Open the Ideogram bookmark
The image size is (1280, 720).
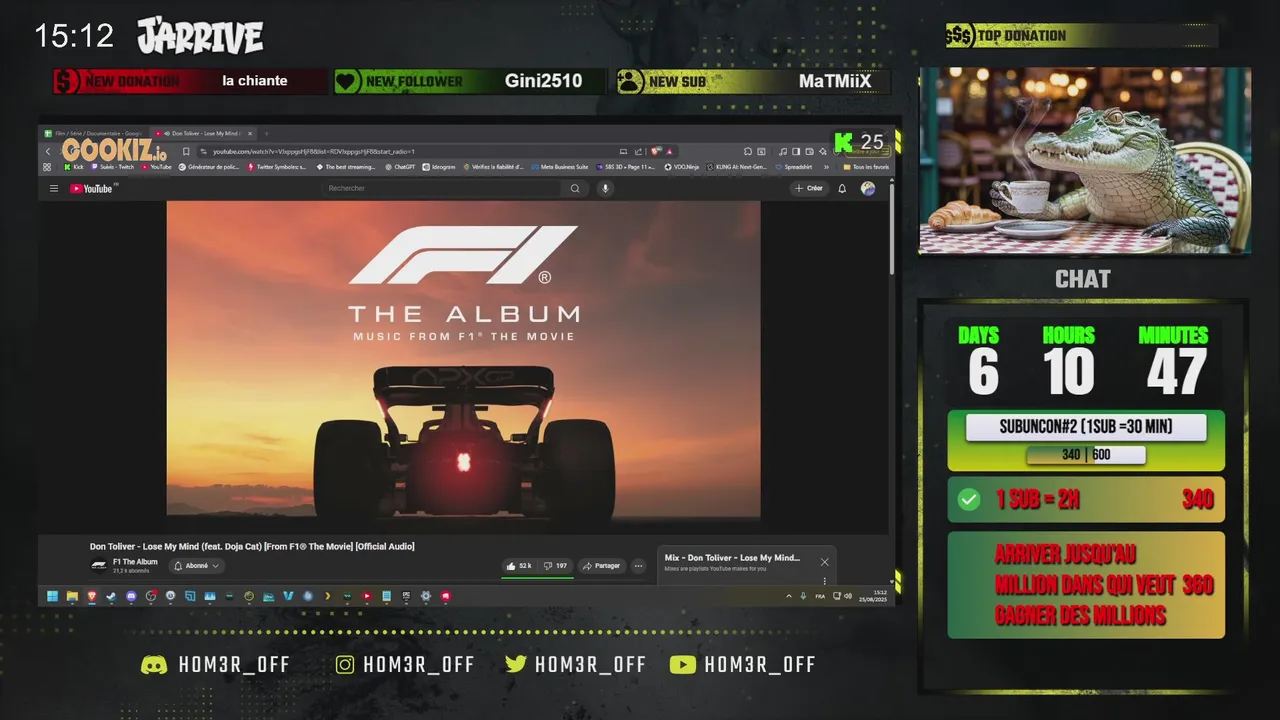440,167
